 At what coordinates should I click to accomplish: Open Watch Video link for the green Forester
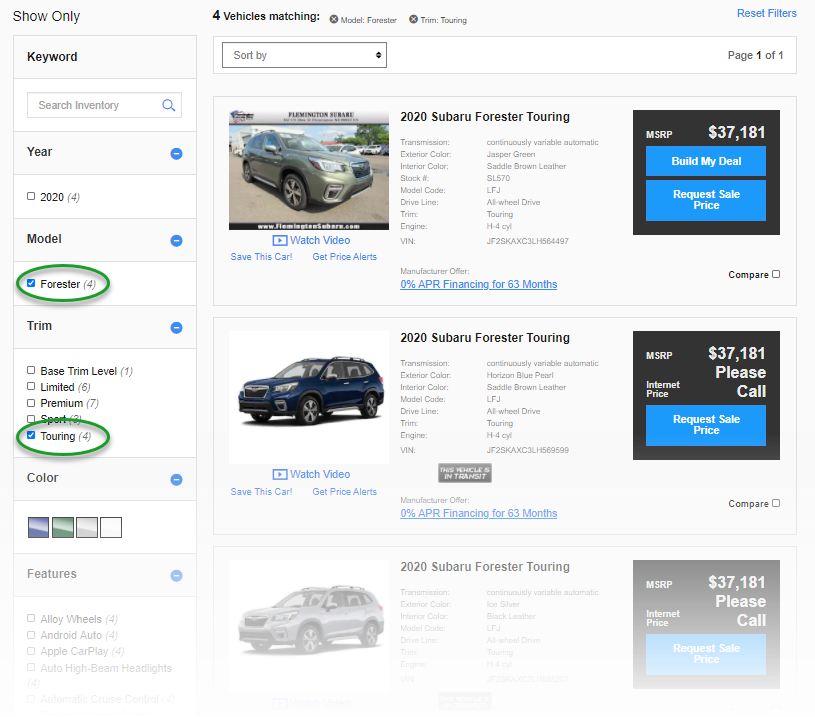320,240
